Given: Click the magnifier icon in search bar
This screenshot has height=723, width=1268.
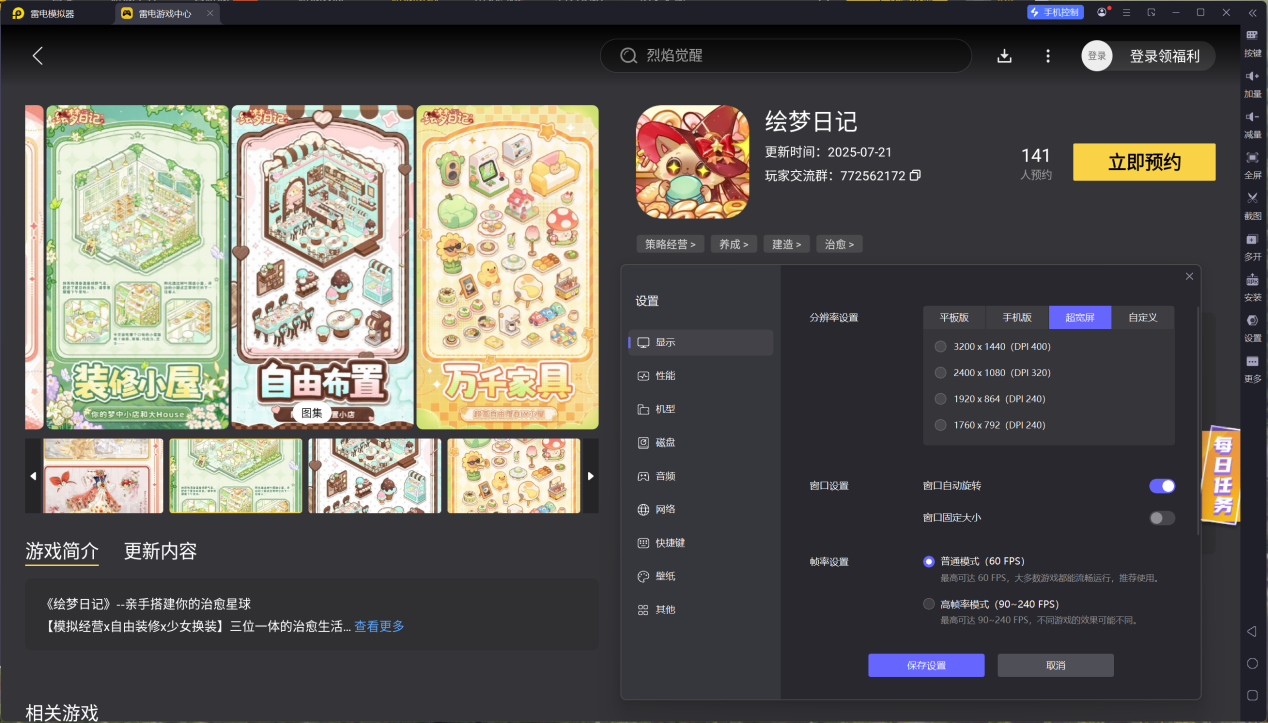Looking at the screenshot, I should click(x=629, y=56).
